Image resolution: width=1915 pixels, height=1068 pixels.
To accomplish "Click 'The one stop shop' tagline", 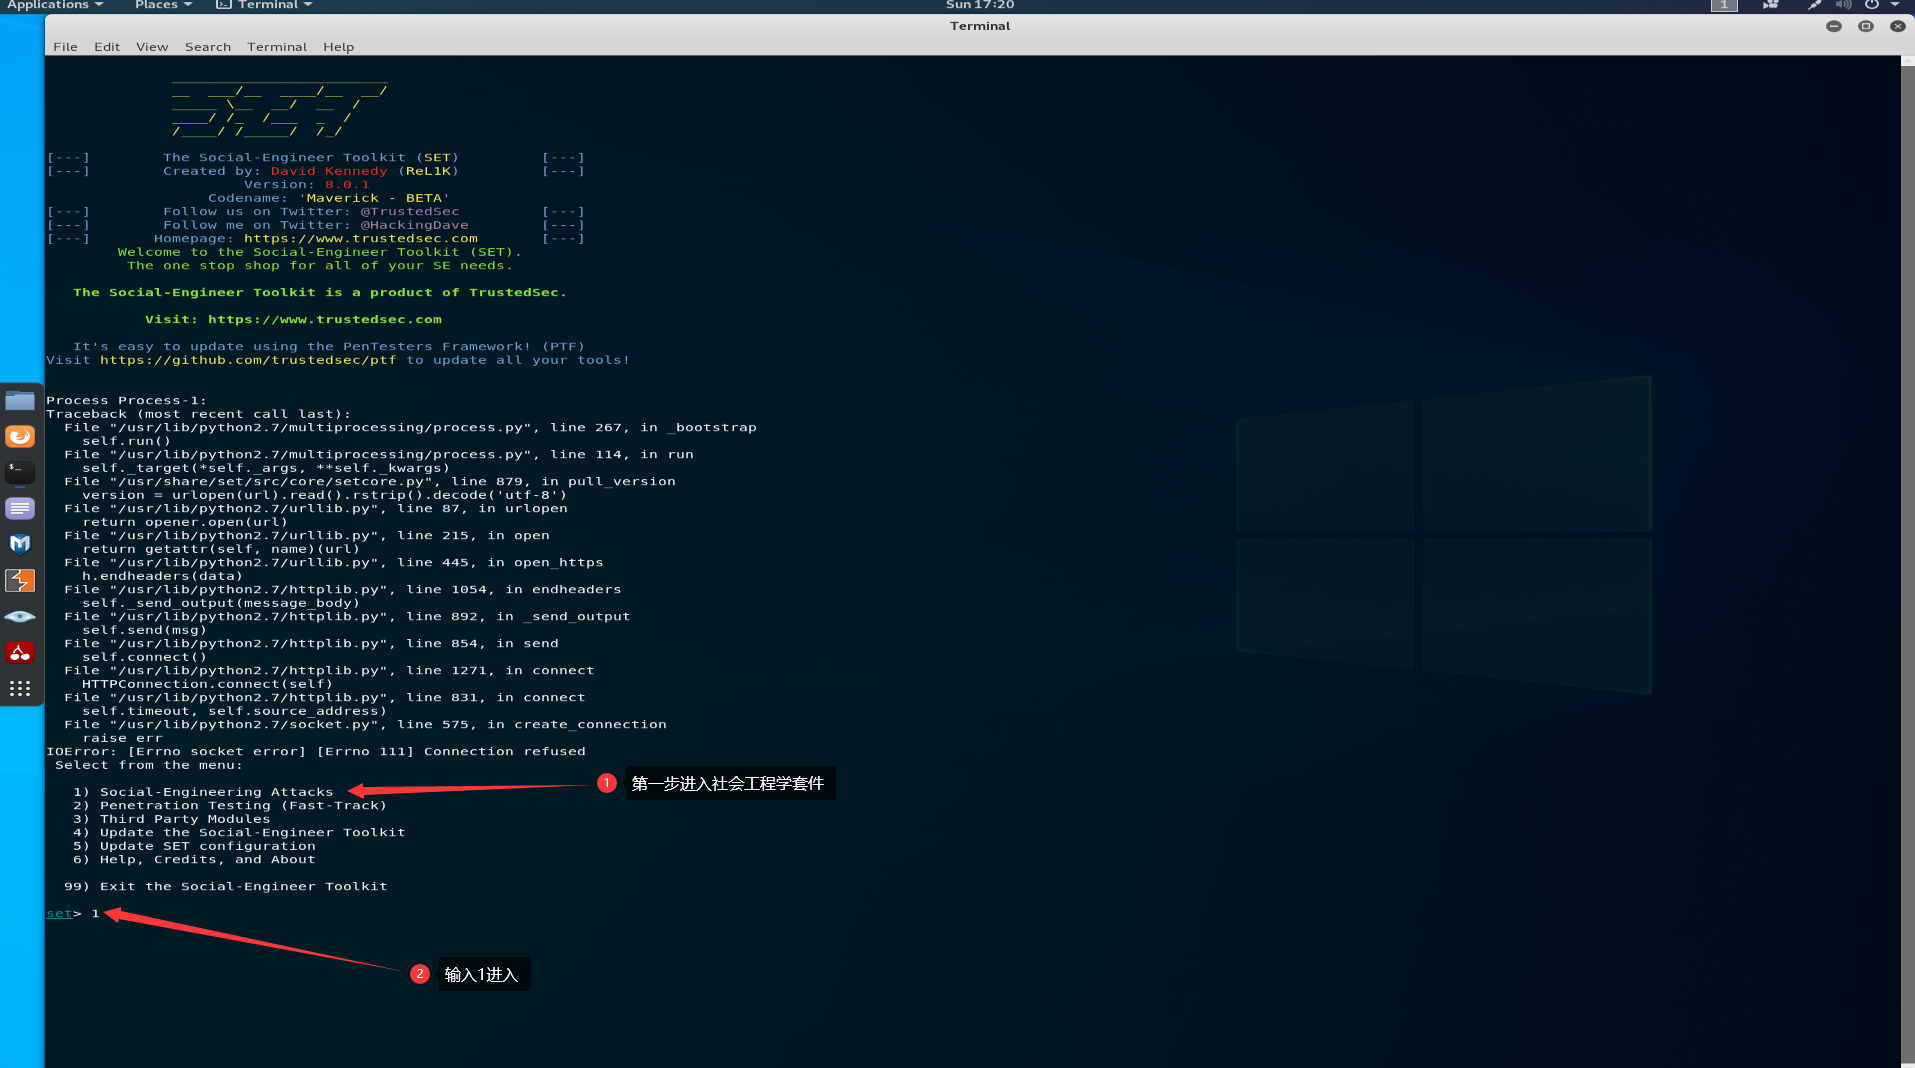I will [320, 266].
